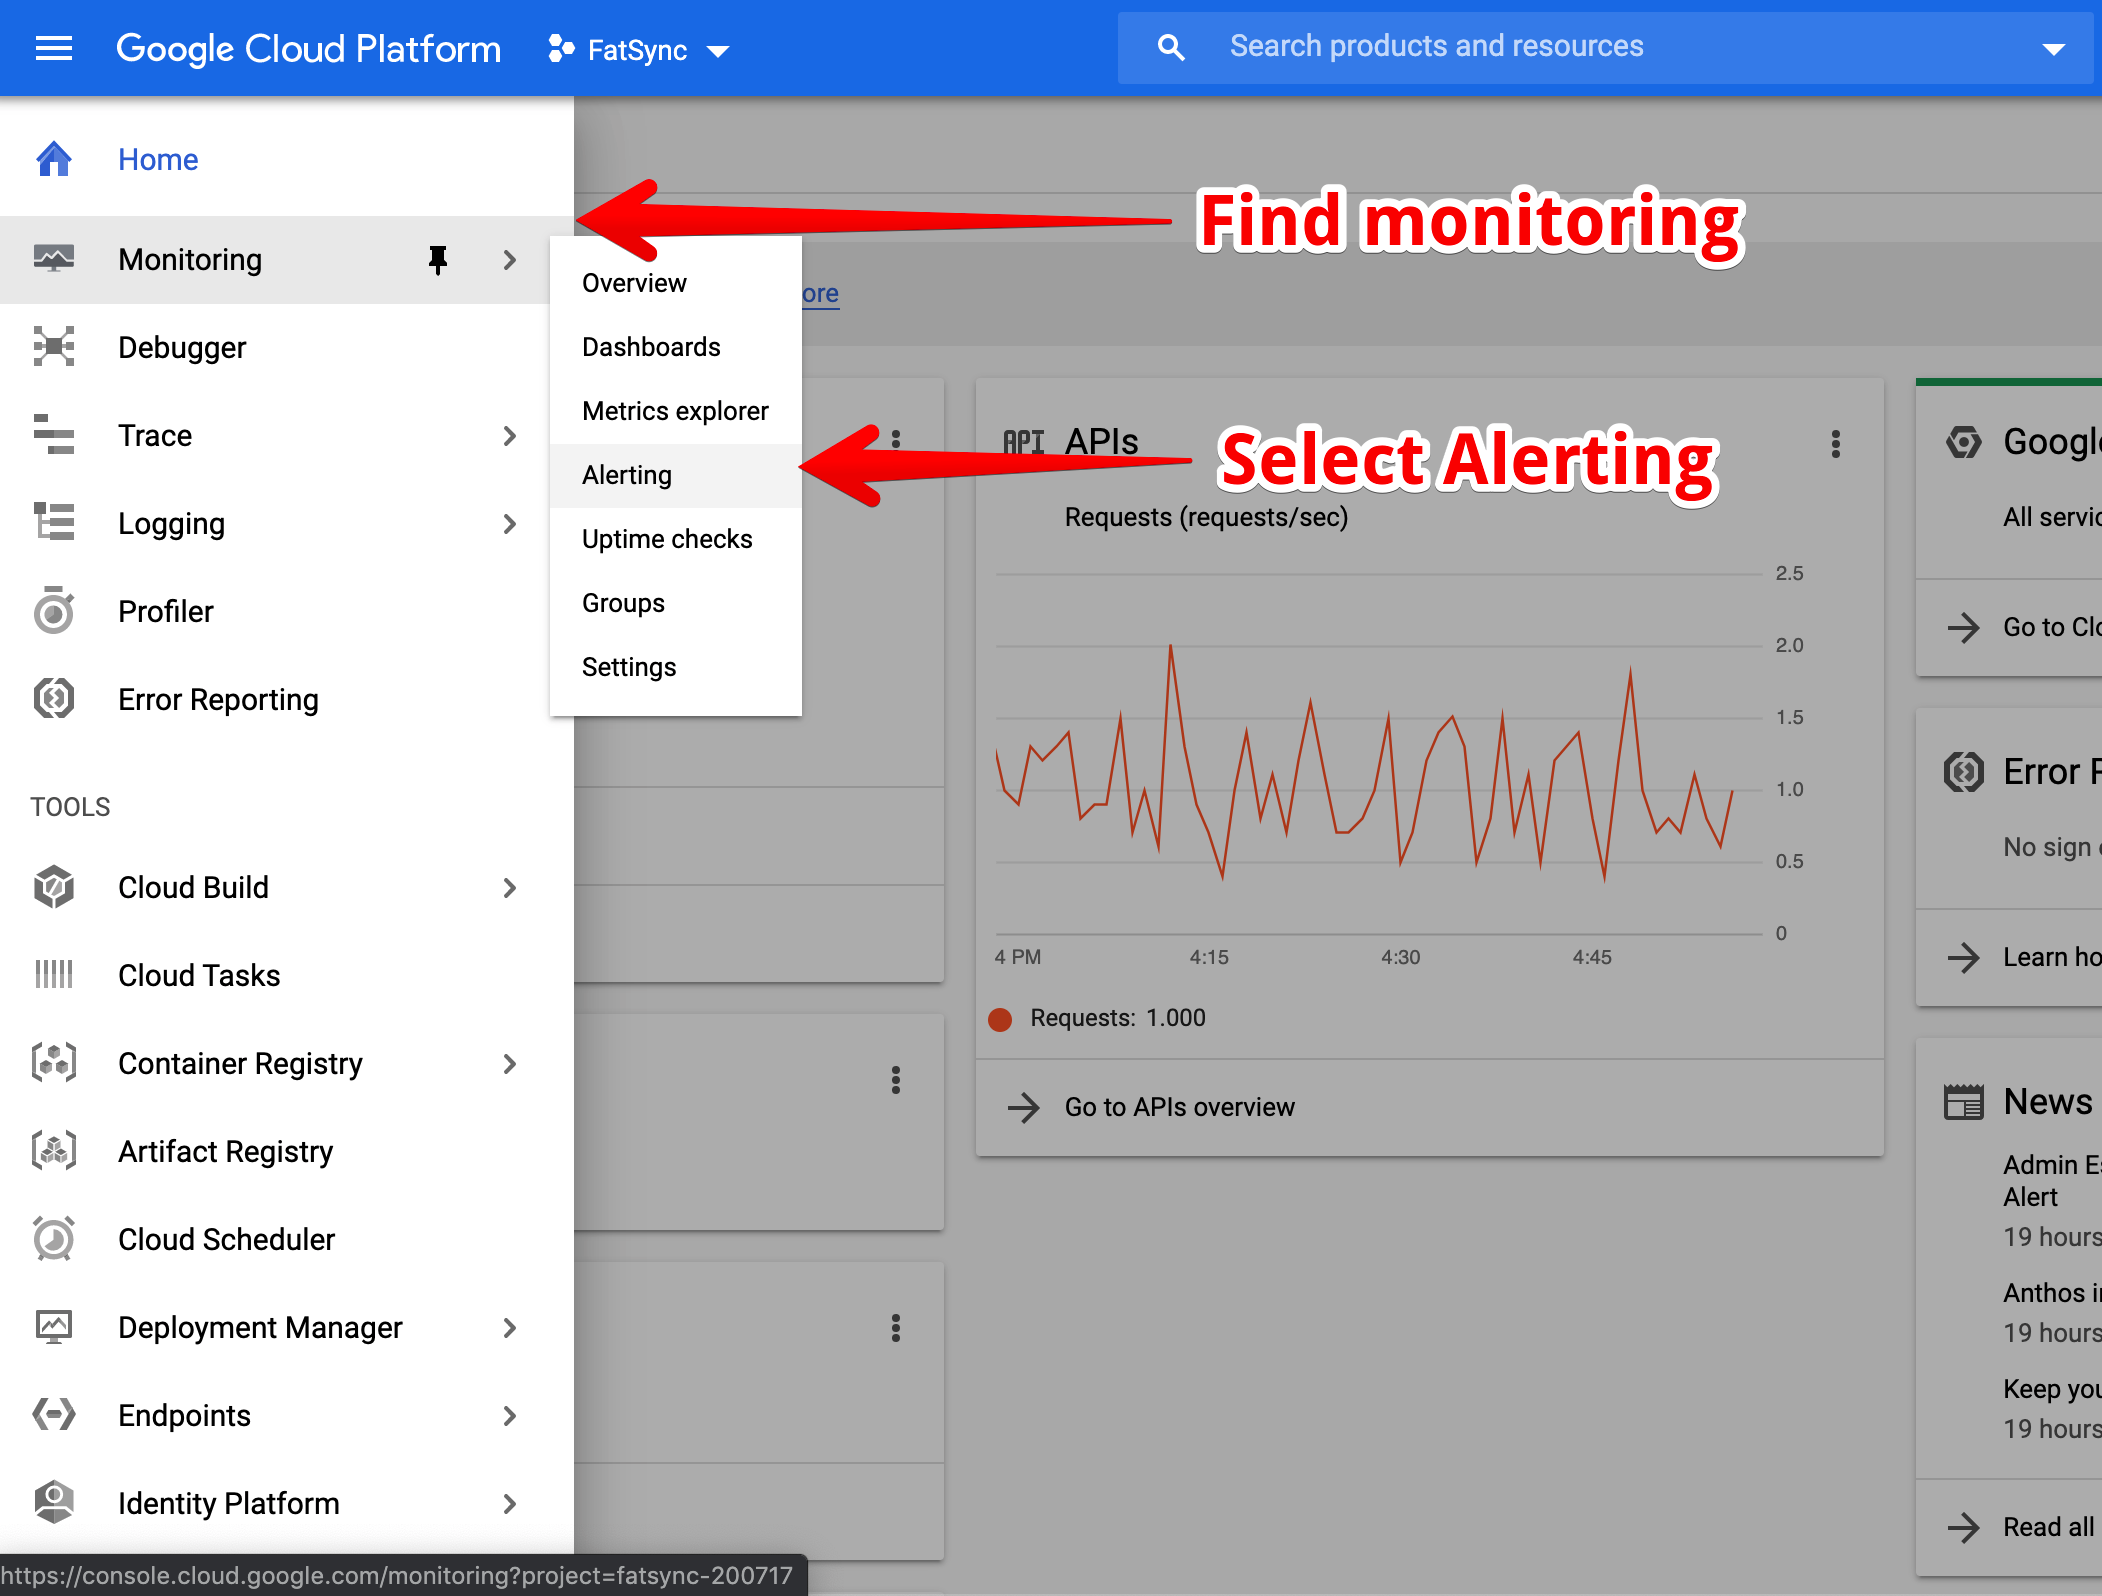Click the Home house icon
2102x1596 pixels.
(x=54, y=159)
